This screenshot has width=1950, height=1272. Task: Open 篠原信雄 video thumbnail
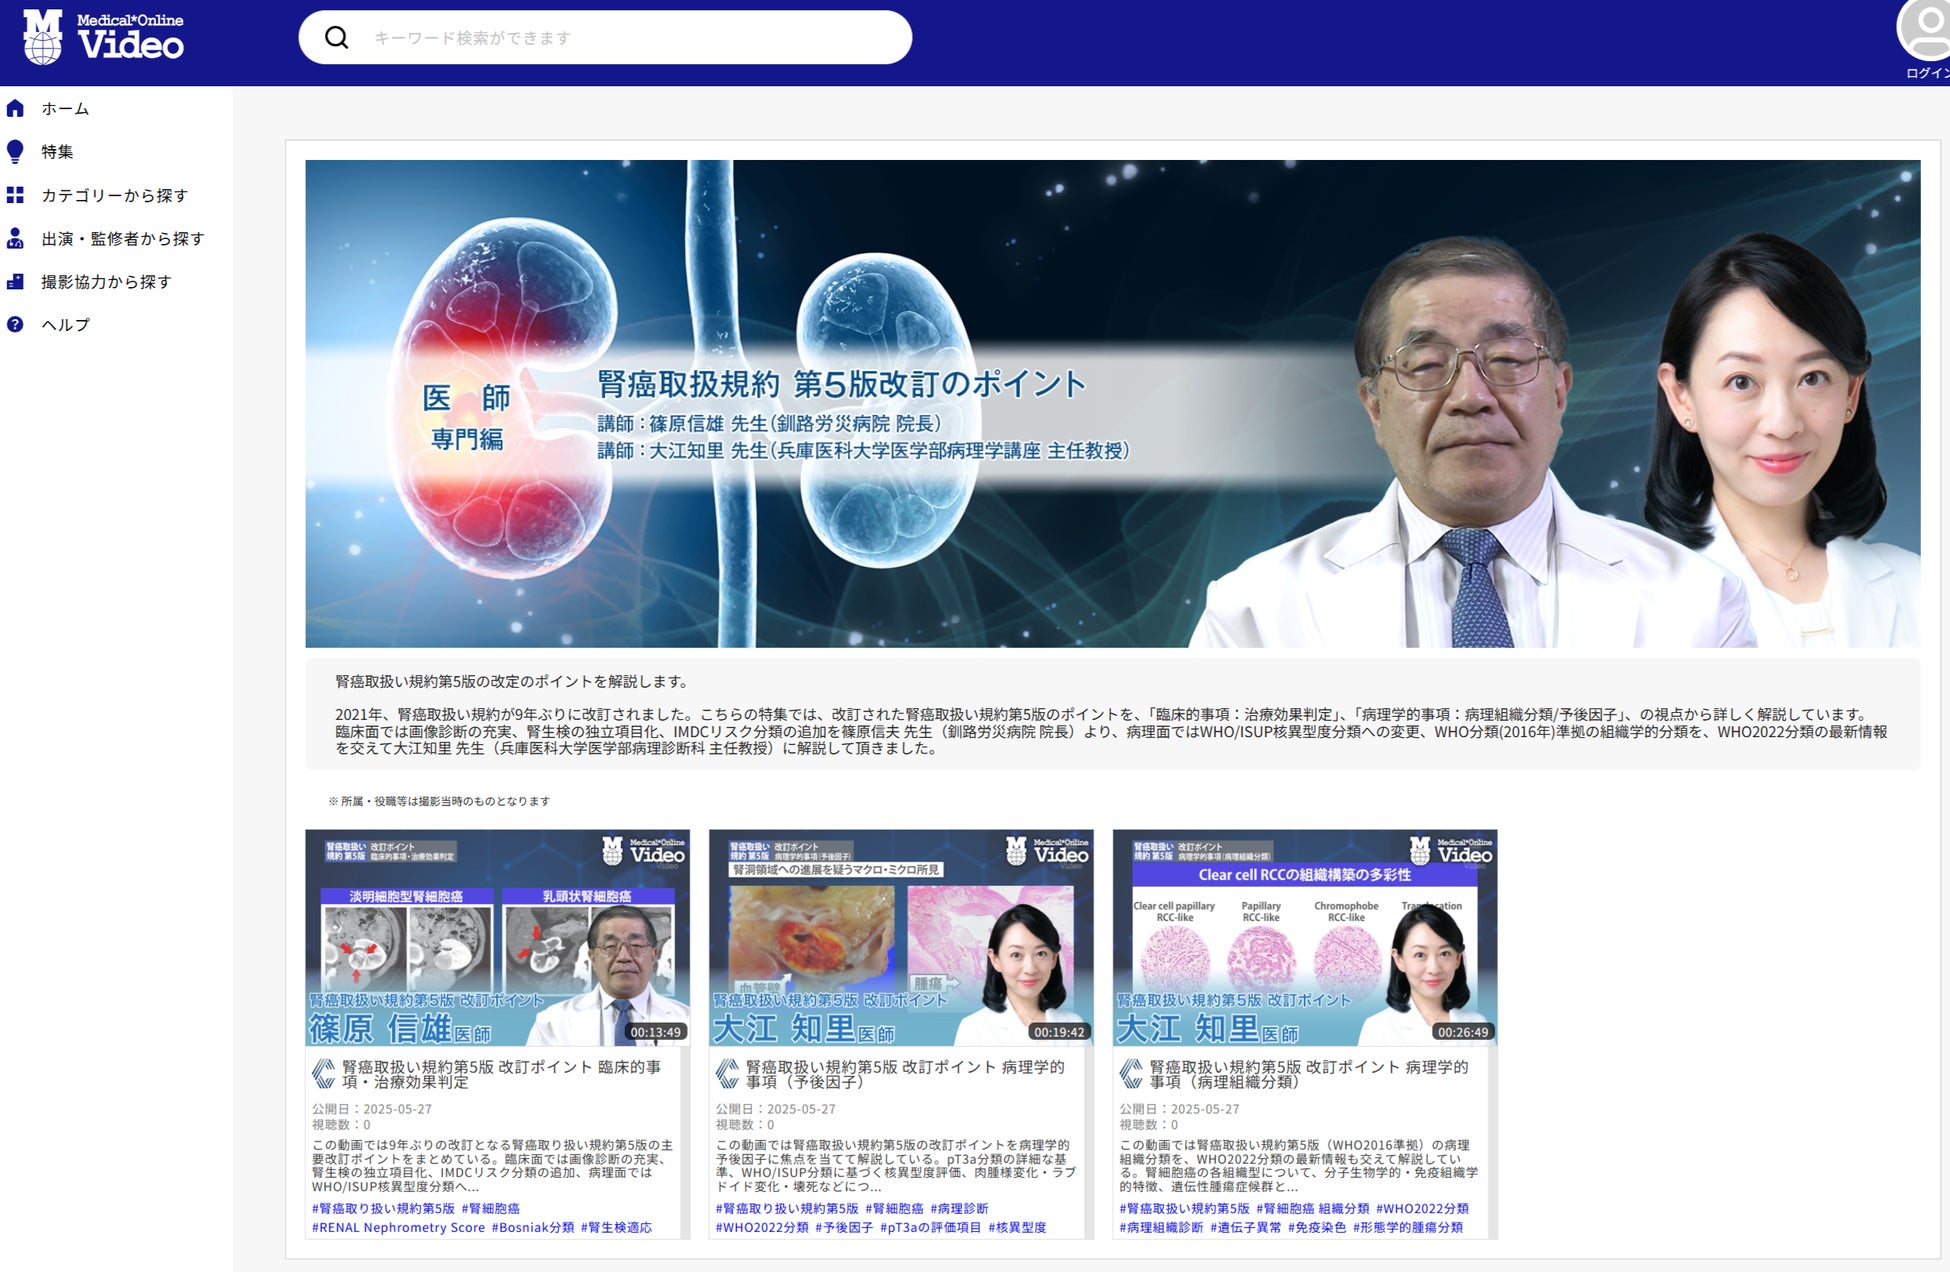click(x=497, y=937)
